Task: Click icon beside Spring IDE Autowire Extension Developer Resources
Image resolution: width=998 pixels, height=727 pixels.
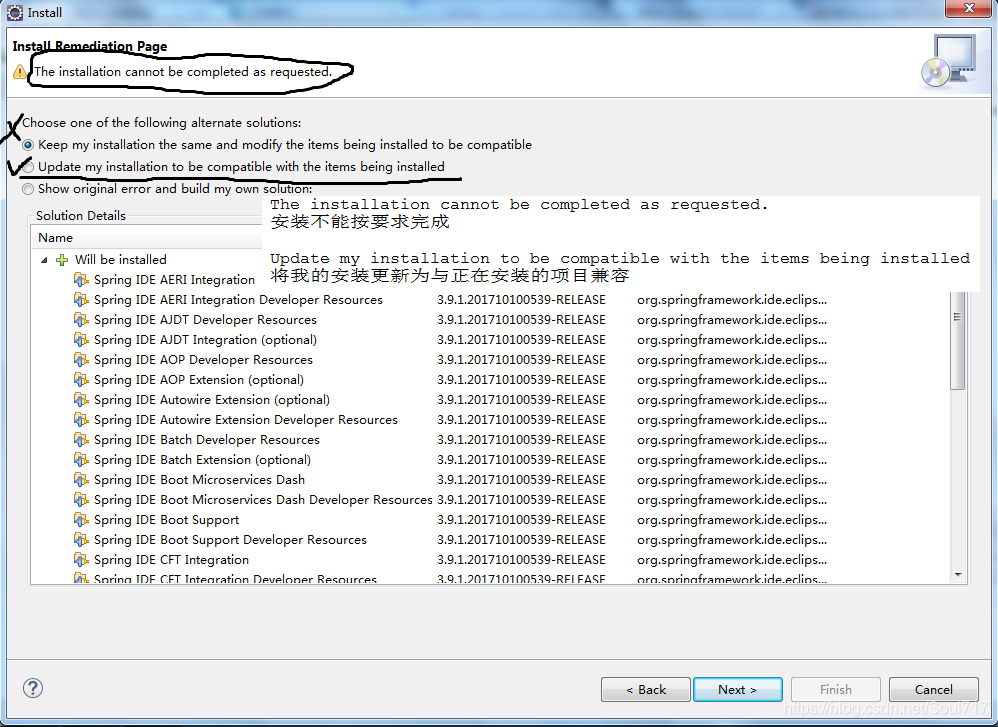Action: click(x=81, y=420)
